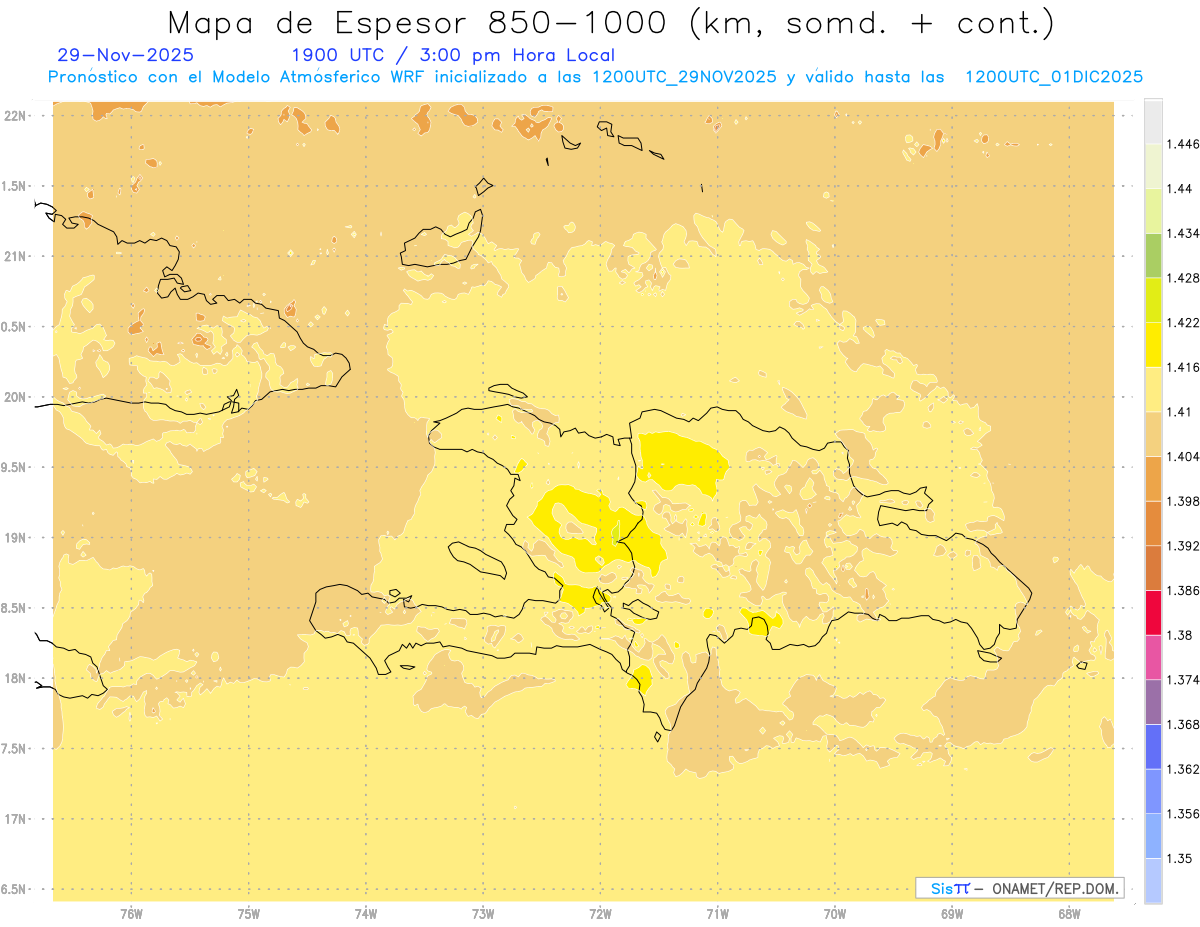Click the legend value '1.422'
The image size is (1200, 927).
pos(1183,323)
